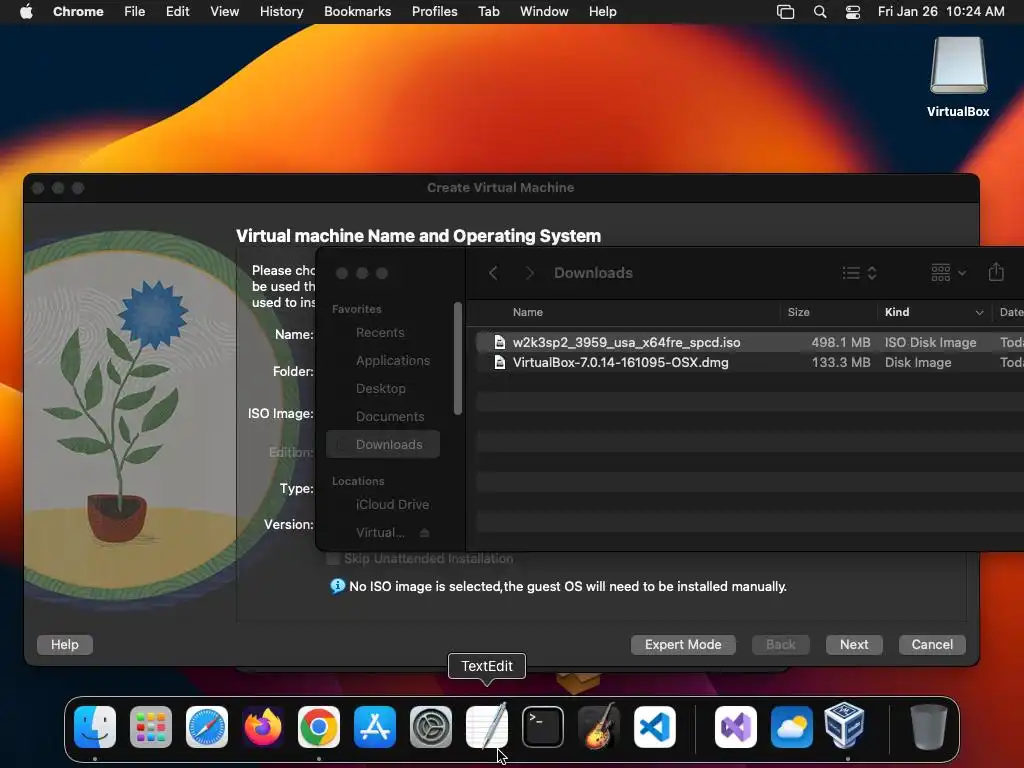
Task: Open Spotlight search in the menu bar
Action: click(820, 12)
